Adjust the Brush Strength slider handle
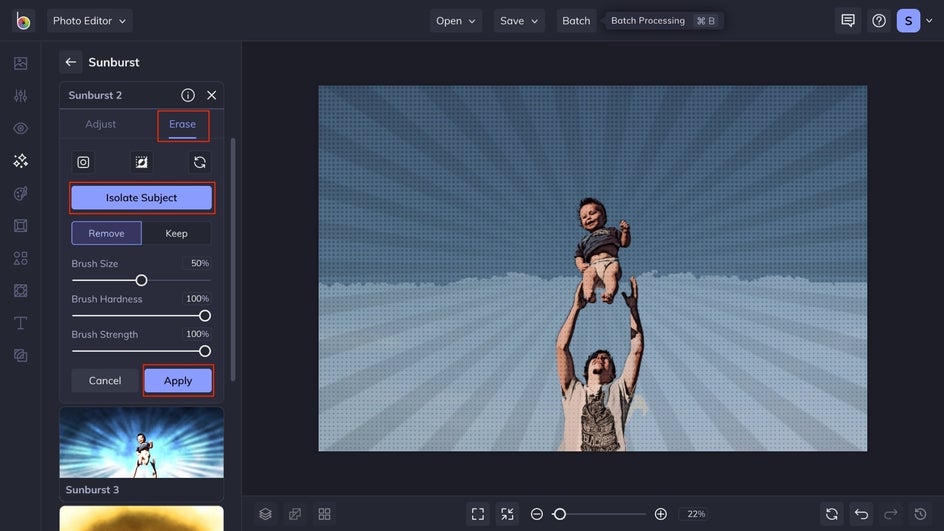Image resolution: width=944 pixels, height=531 pixels. click(205, 351)
